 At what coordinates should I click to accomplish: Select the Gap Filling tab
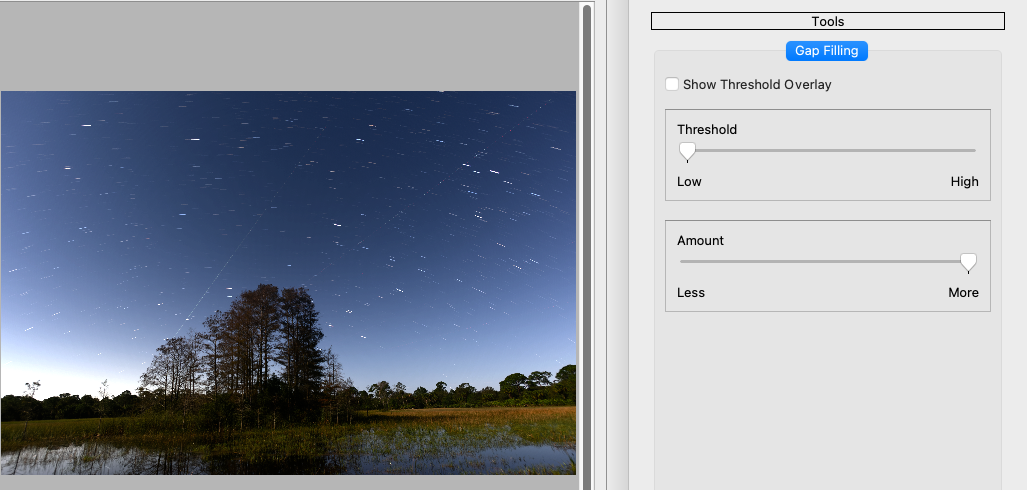point(826,51)
